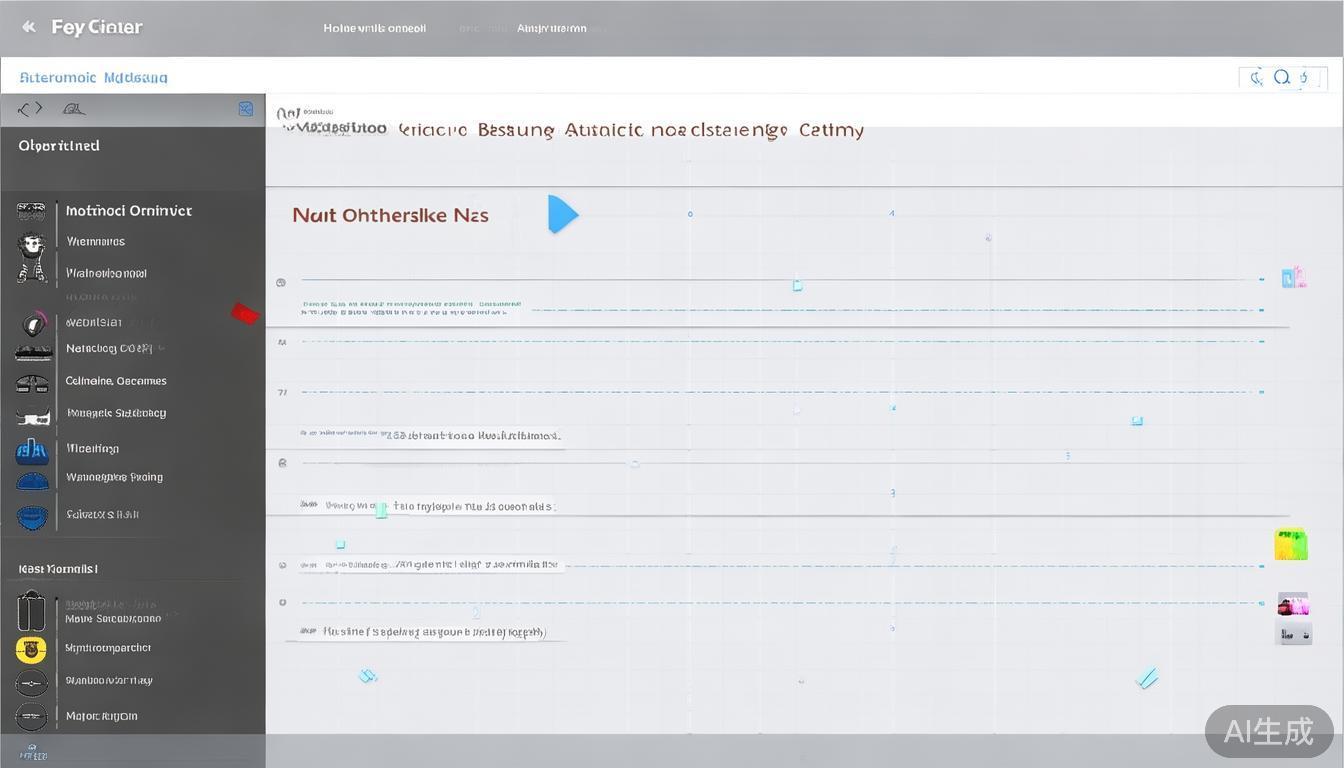Select 'Celmaine, Oecames' sidebar entry
This screenshot has width=1344, height=768.
pos(116,381)
